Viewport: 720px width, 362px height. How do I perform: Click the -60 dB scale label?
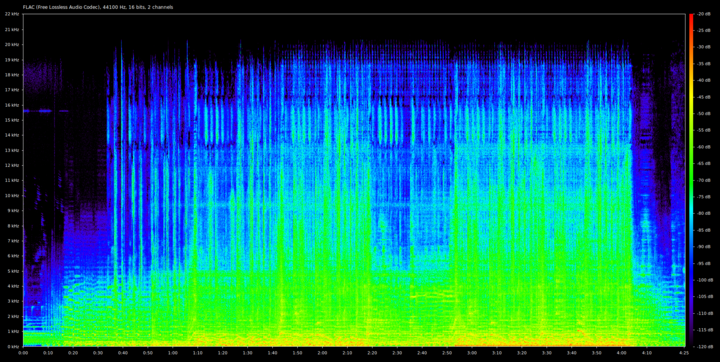[704, 147]
